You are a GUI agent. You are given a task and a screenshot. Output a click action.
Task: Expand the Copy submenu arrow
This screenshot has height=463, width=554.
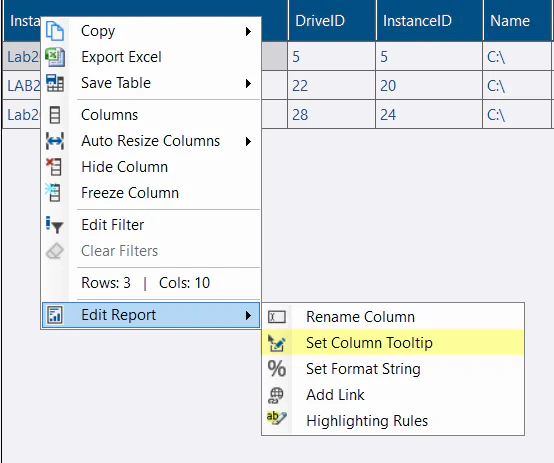click(248, 31)
